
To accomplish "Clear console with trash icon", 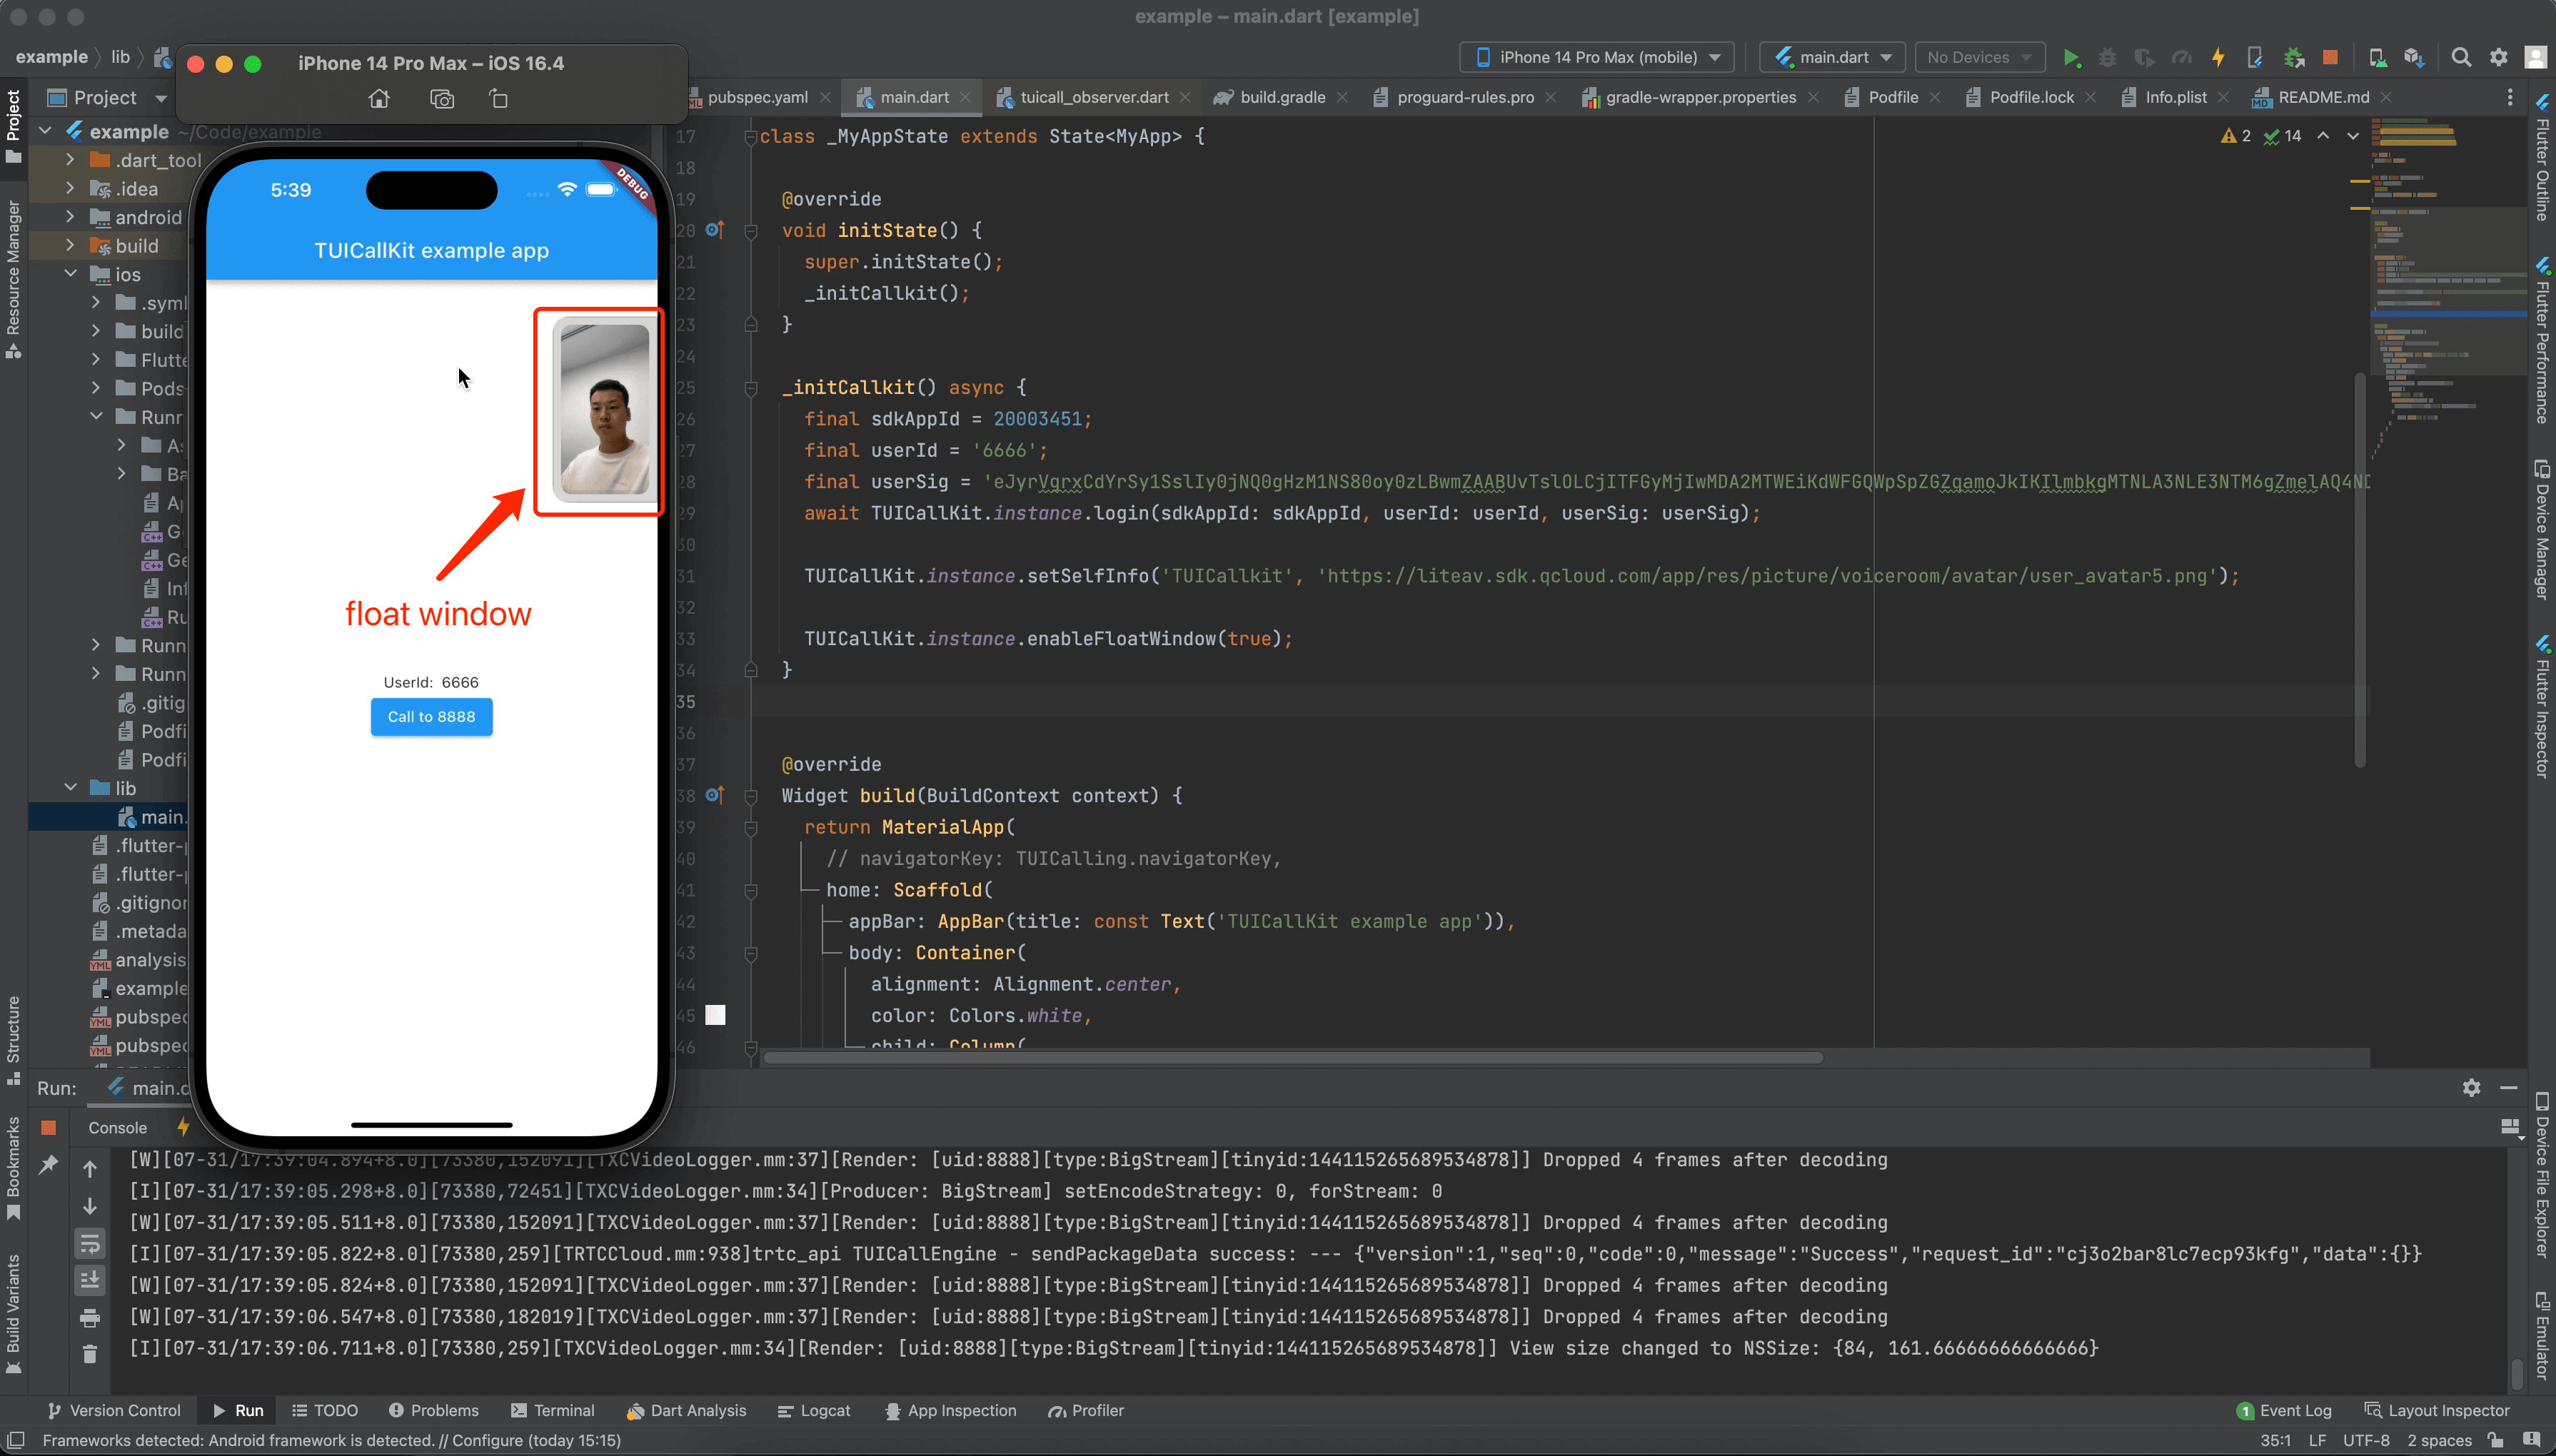I will [90, 1354].
